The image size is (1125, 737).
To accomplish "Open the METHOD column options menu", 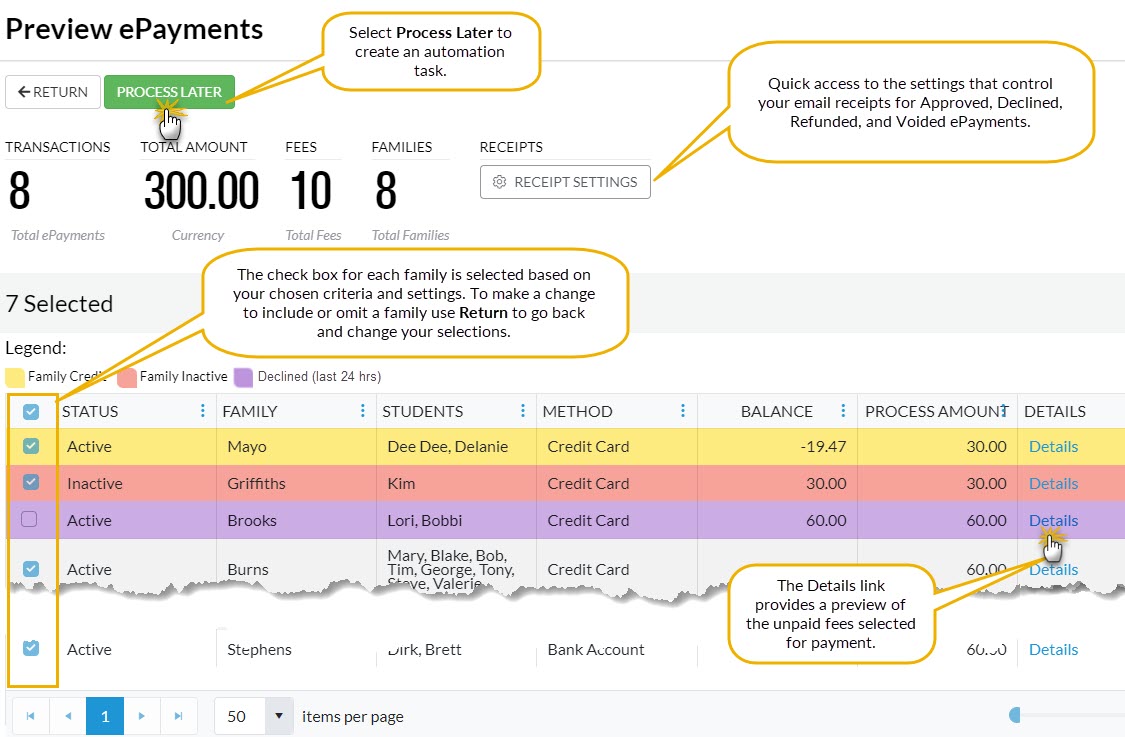I will 684,411.
